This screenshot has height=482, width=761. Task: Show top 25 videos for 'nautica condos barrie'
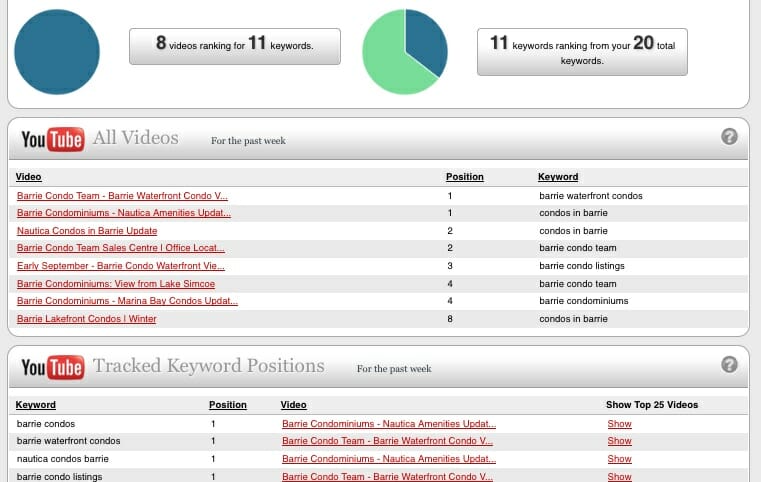click(619, 459)
